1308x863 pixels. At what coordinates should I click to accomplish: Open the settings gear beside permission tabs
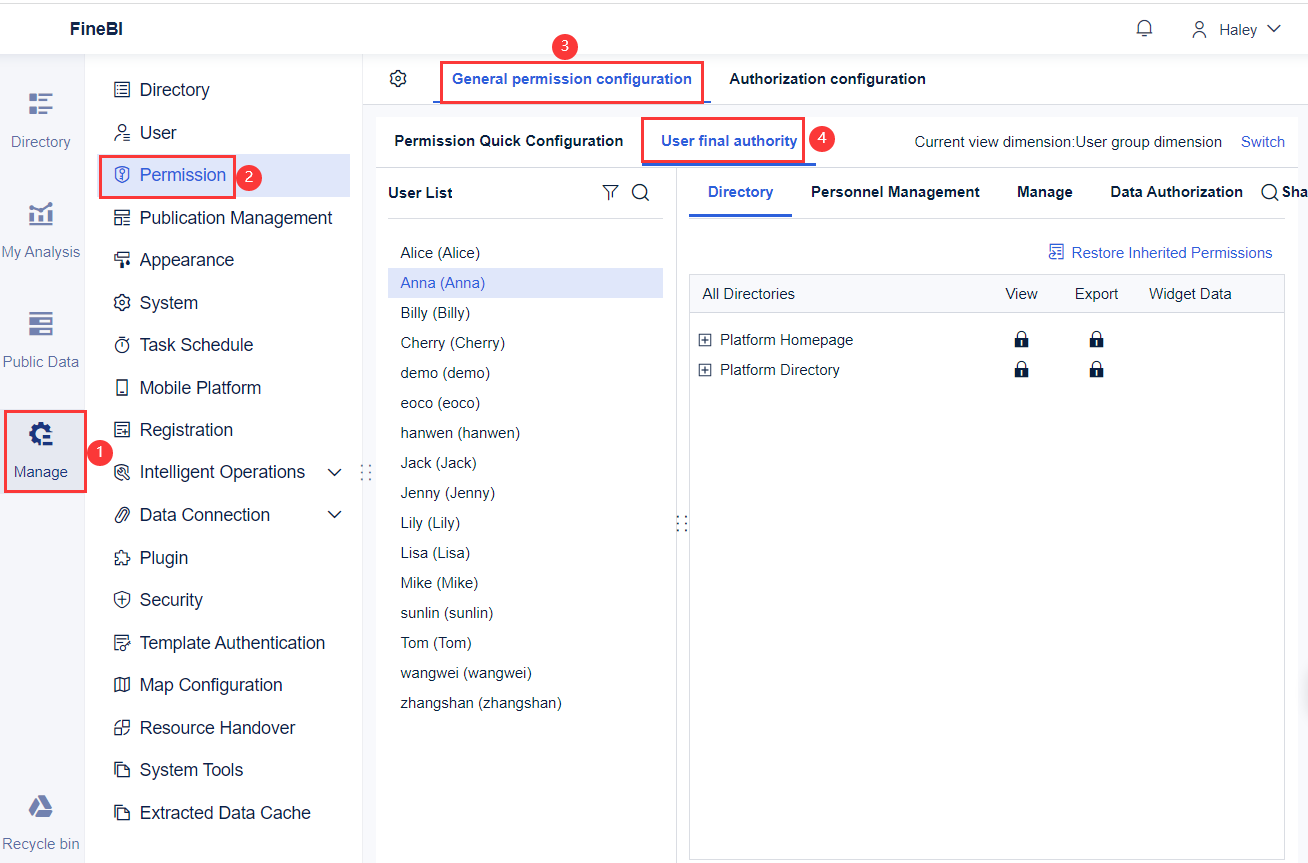coord(398,77)
